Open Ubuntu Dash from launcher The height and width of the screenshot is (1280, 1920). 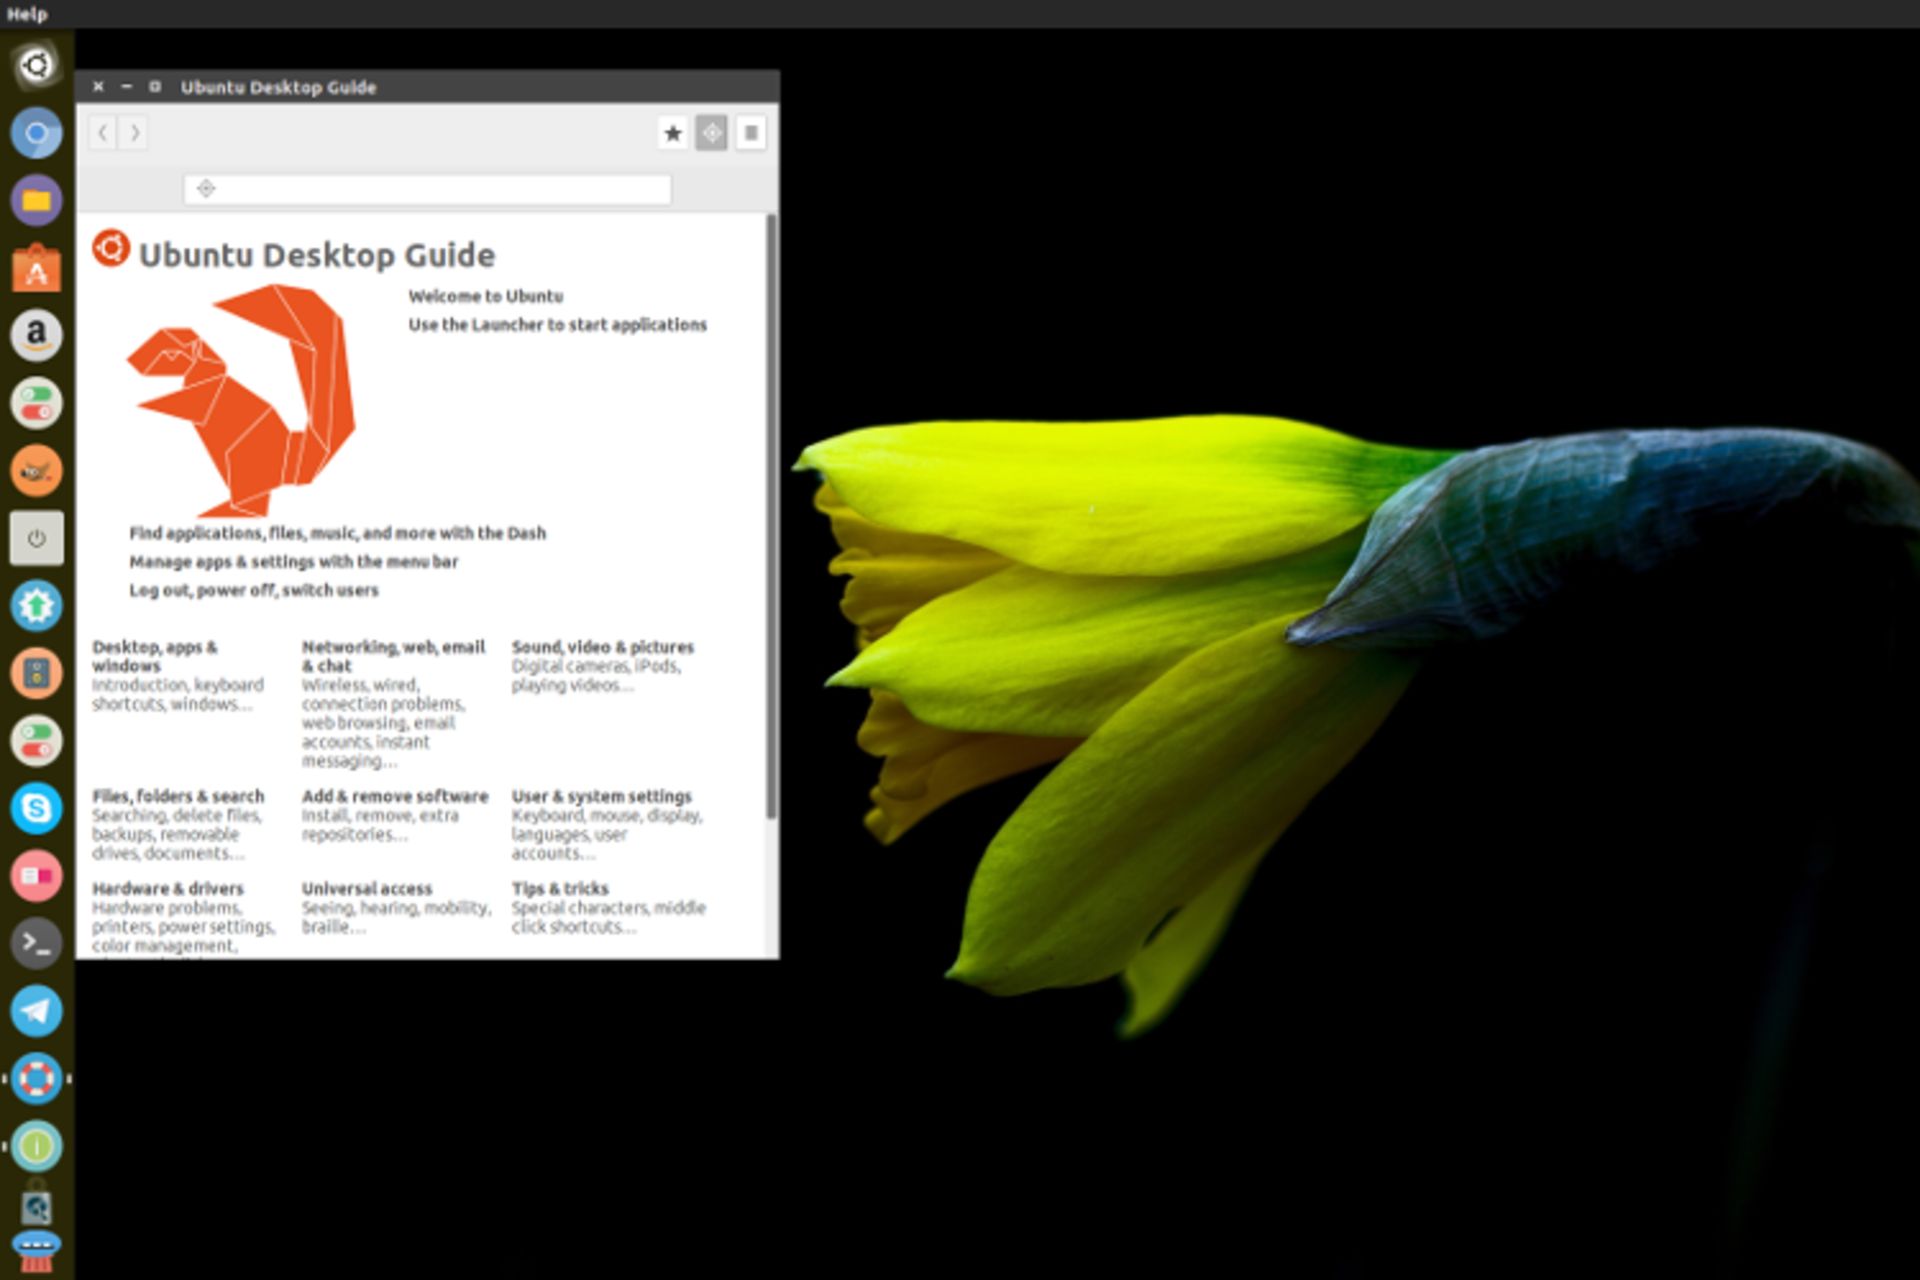click(x=37, y=66)
